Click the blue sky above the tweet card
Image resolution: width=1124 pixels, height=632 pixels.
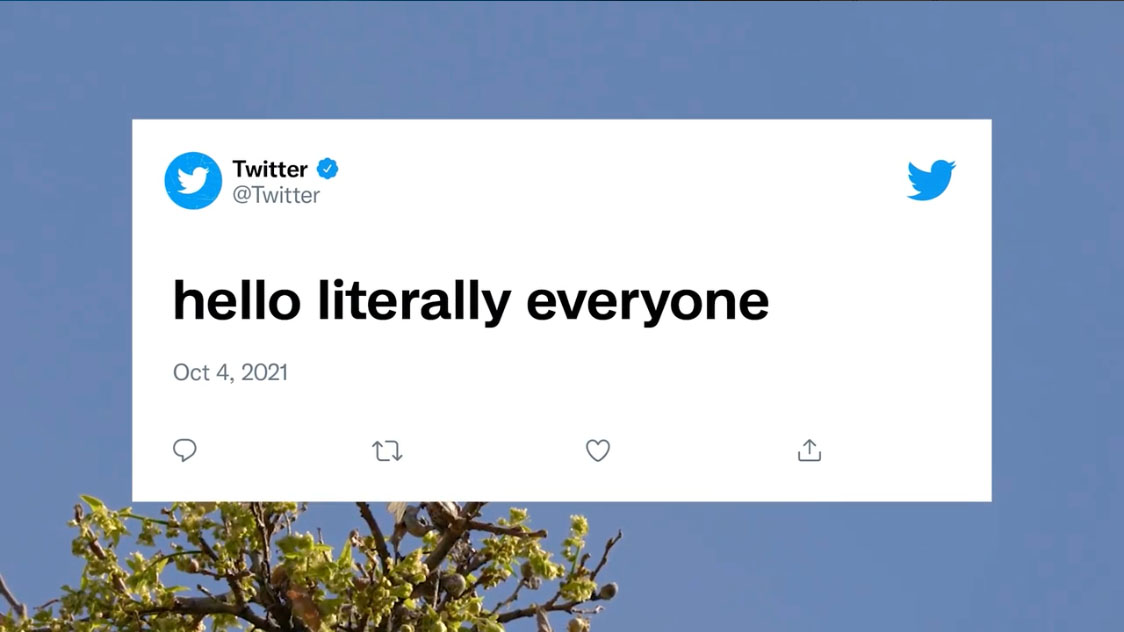coord(560,60)
